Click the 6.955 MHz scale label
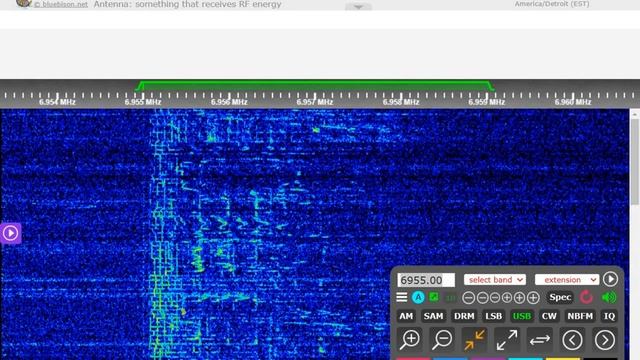Viewport: 640px width, 360px height. [x=143, y=102]
